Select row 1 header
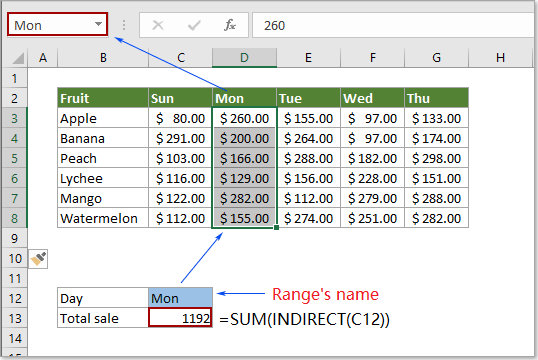 pos(14,78)
